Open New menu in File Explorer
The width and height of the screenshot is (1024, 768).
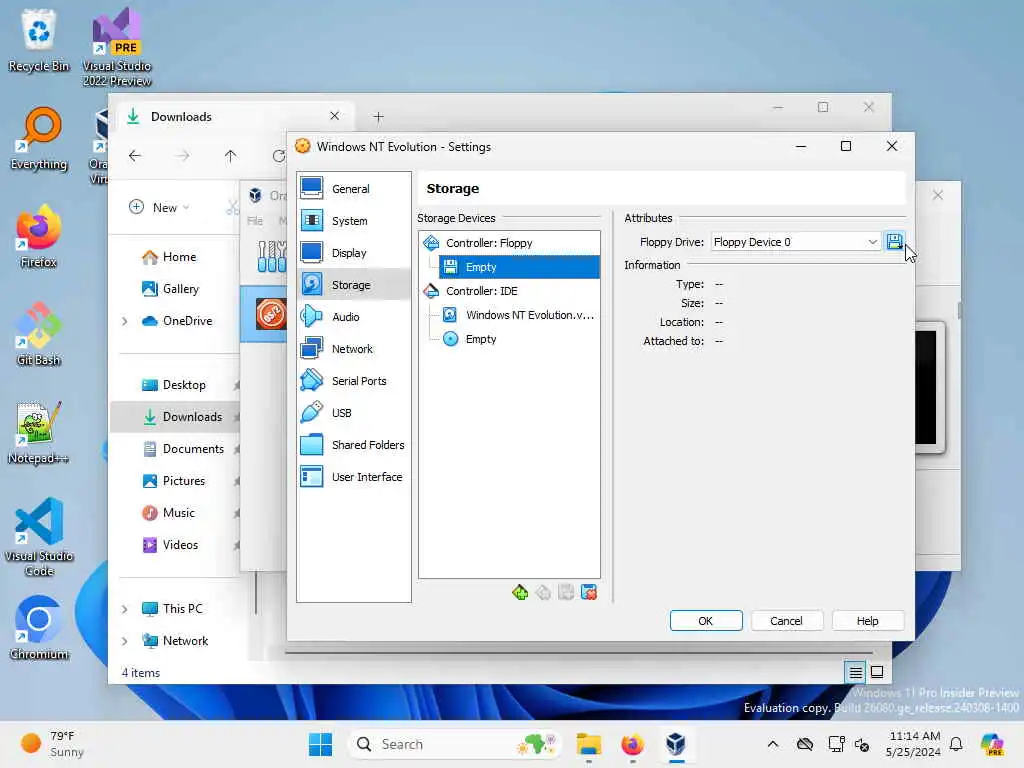tap(160, 208)
